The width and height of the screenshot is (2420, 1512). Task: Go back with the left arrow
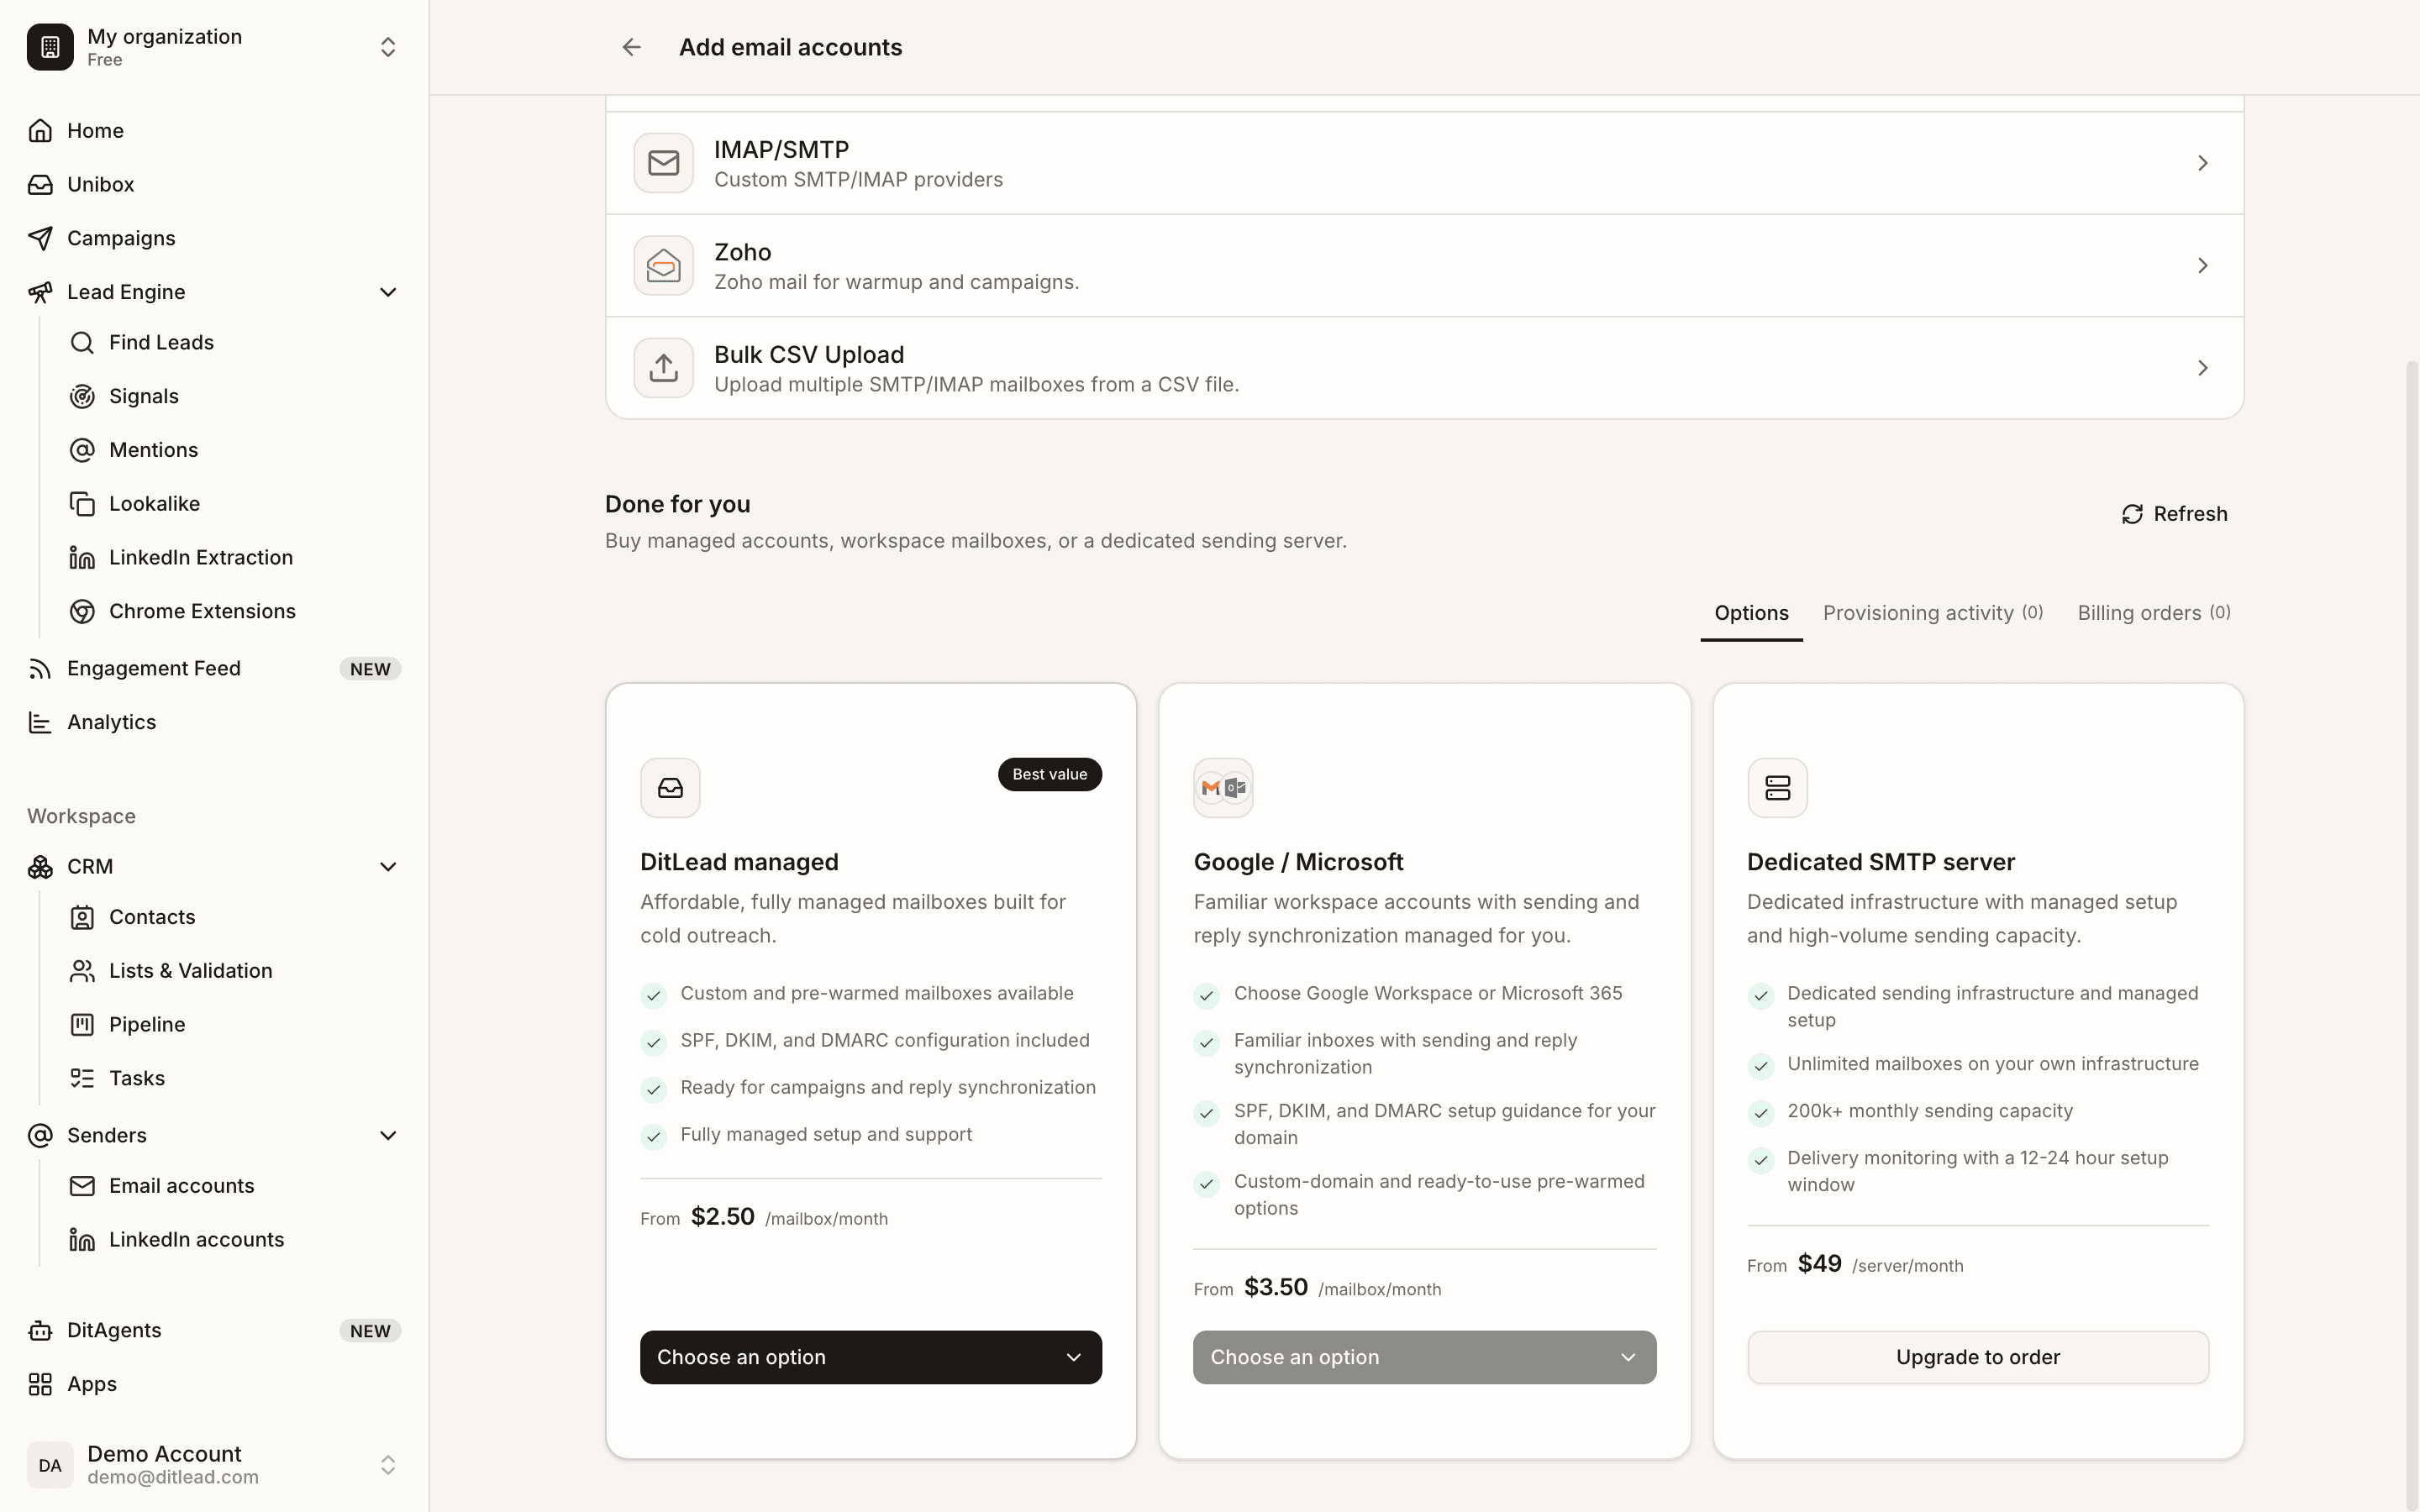coord(631,47)
